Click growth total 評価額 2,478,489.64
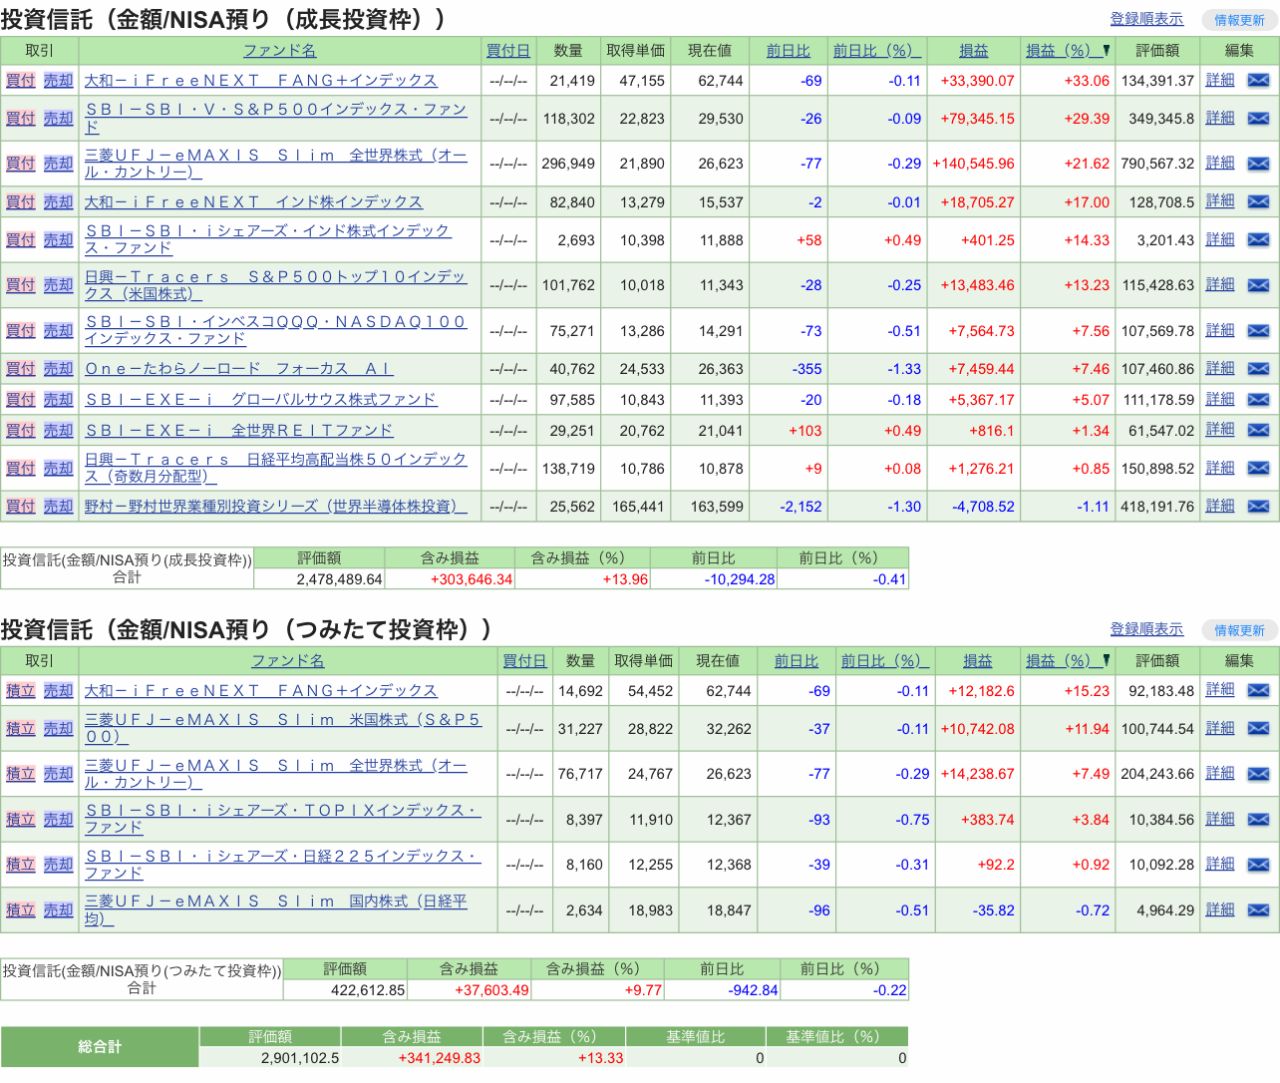 point(339,579)
